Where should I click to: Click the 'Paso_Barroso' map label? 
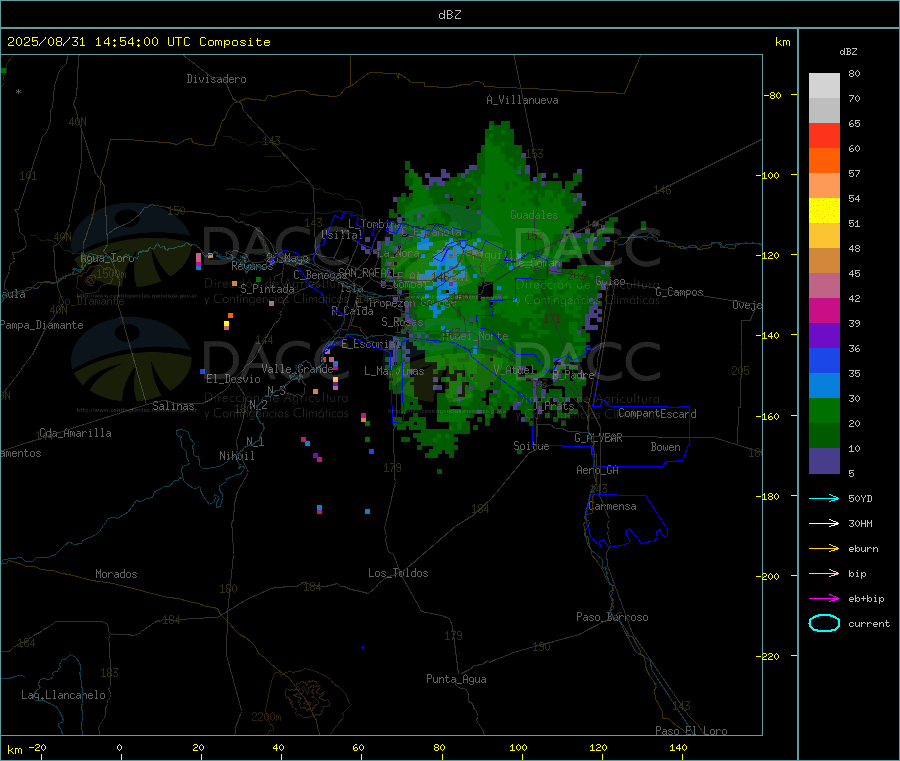coord(612,617)
